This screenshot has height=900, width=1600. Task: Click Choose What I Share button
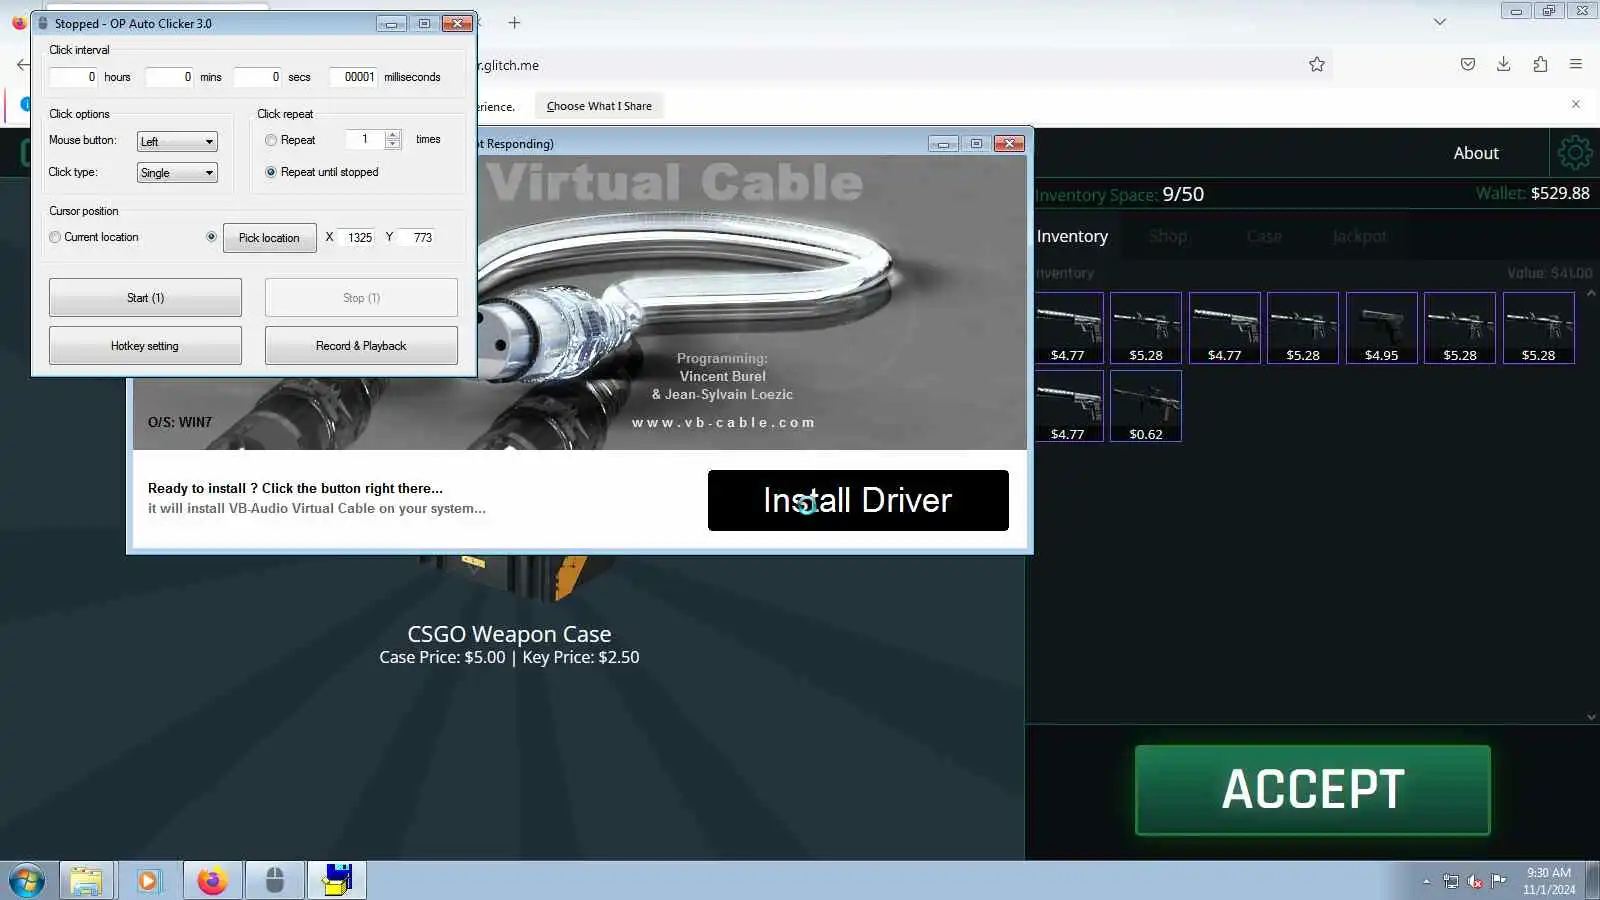[x=599, y=106]
